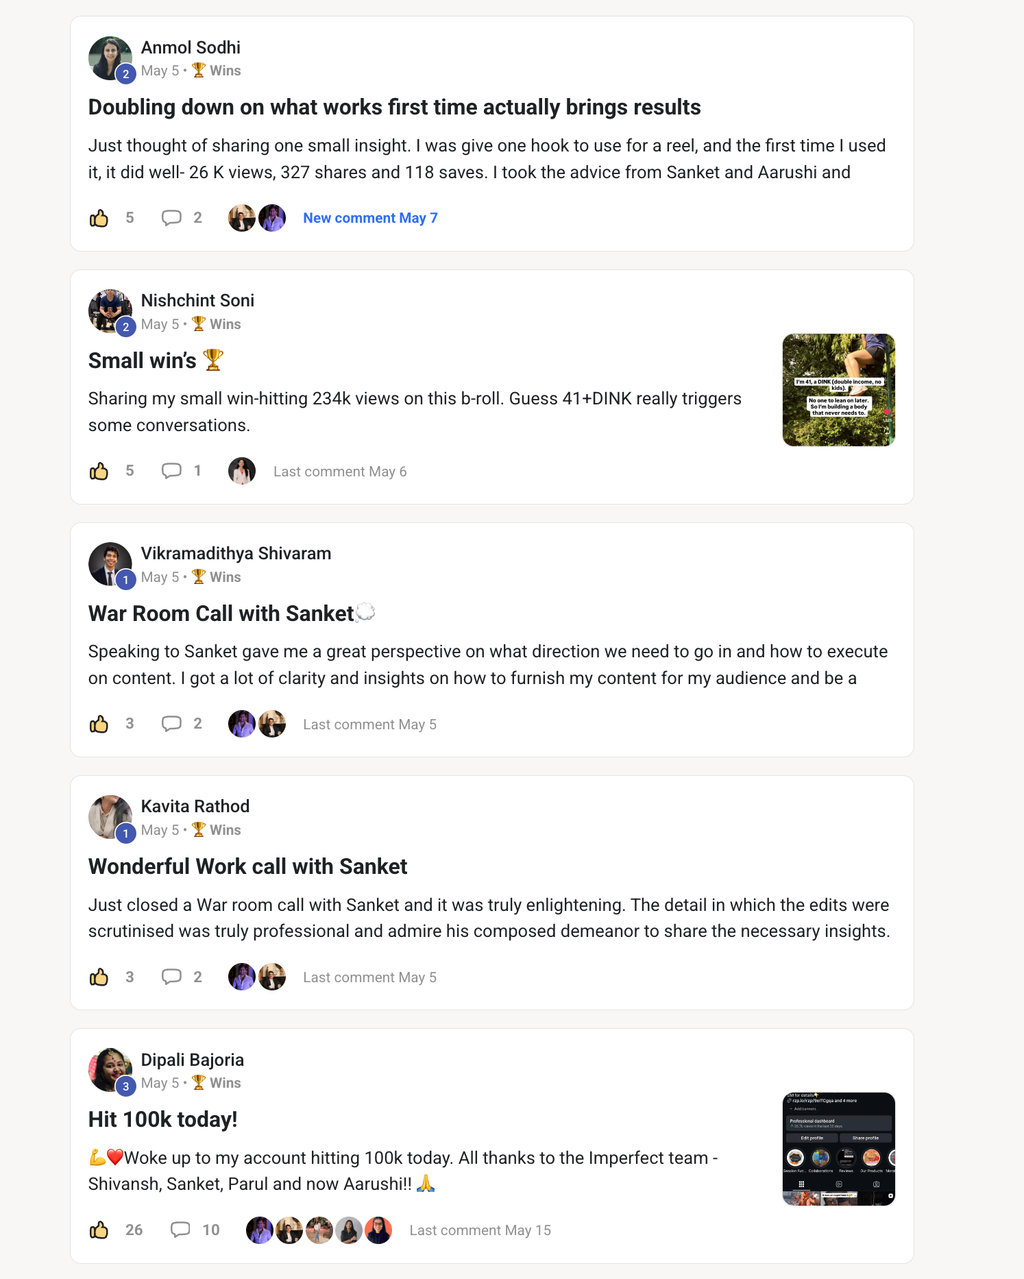Open New comment May 7 link
The image size is (1024, 1279).
coord(370,218)
